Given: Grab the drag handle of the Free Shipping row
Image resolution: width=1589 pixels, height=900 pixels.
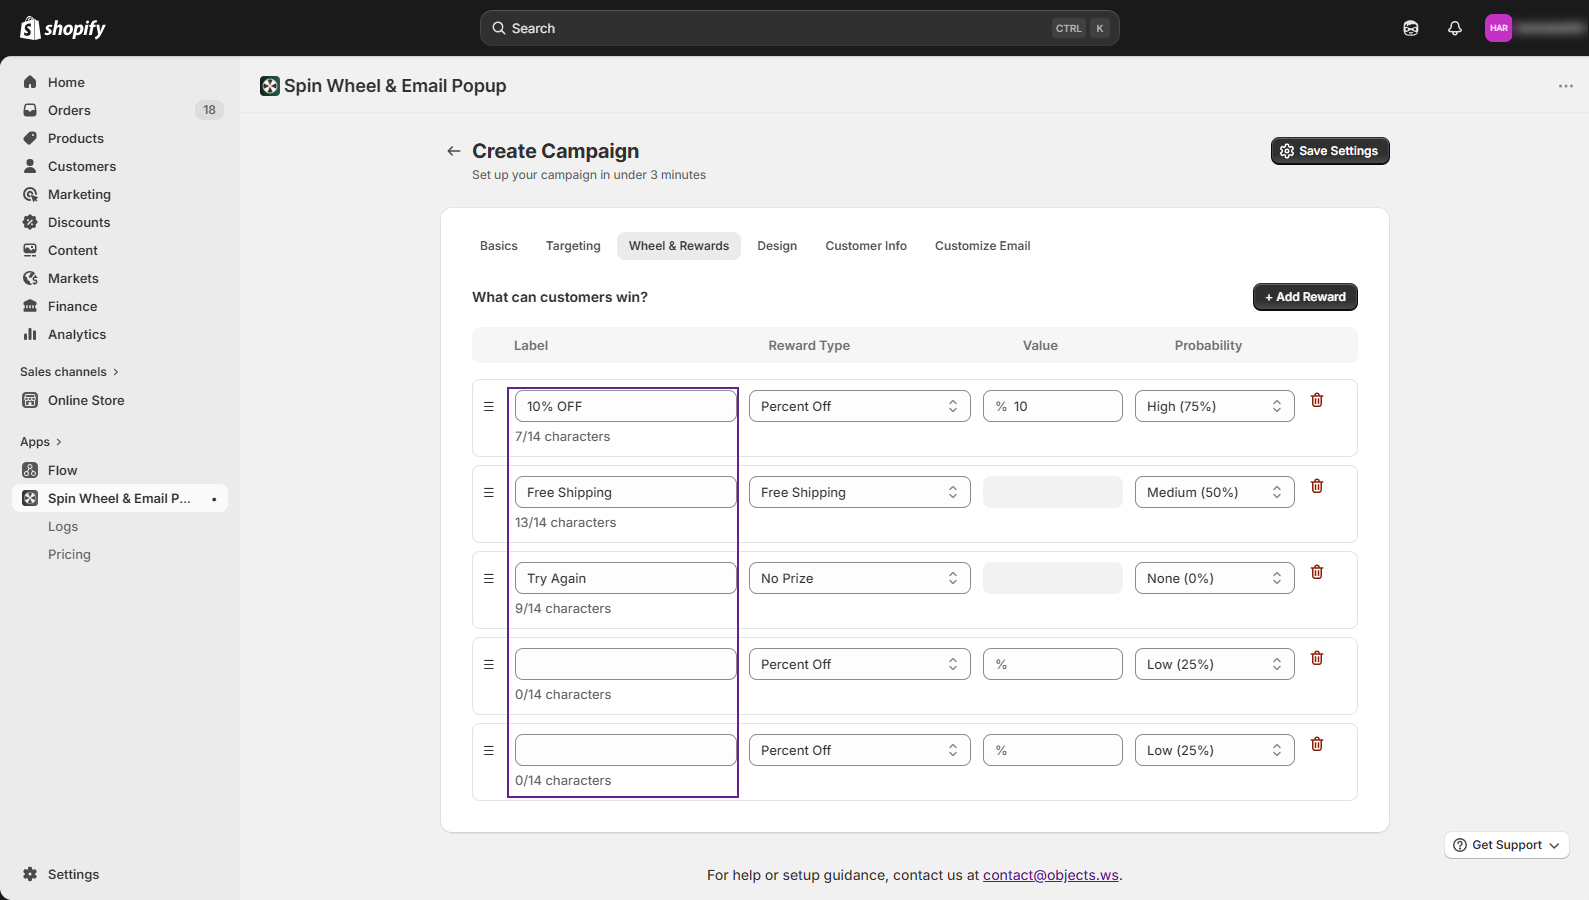Looking at the screenshot, I should click(x=489, y=492).
